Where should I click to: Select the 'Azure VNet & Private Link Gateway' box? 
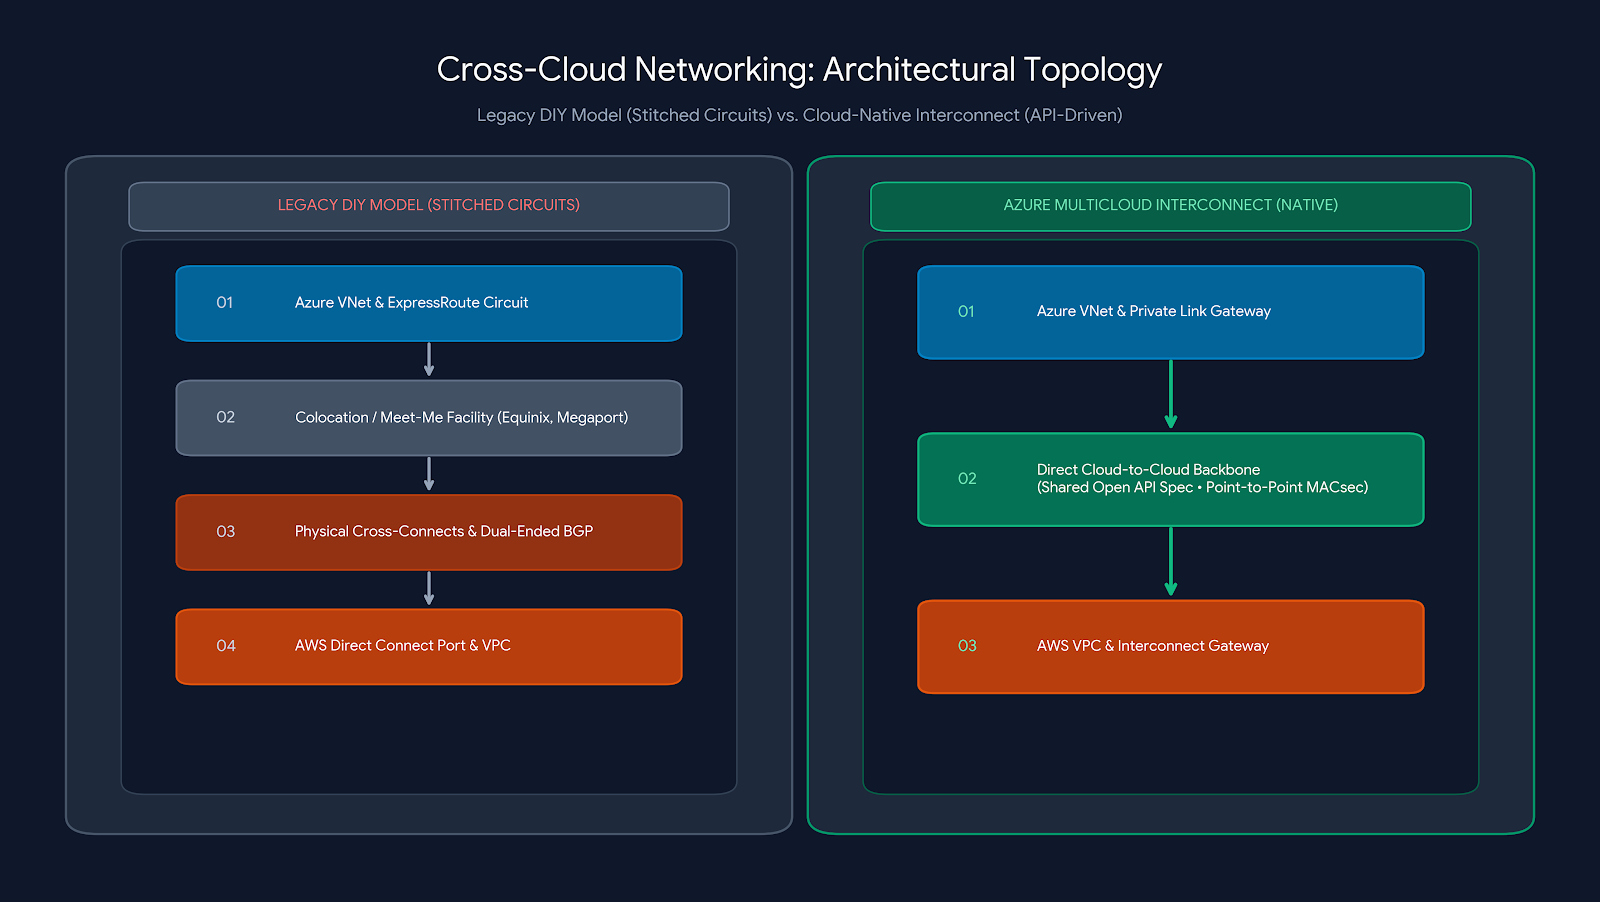pyautogui.click(x=1171, y=312)
